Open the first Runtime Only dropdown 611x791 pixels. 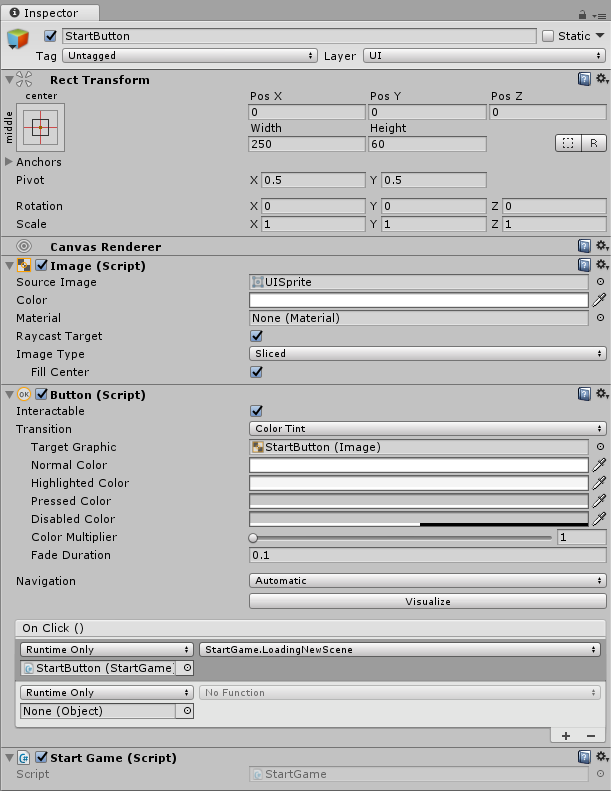click(107, 650)
